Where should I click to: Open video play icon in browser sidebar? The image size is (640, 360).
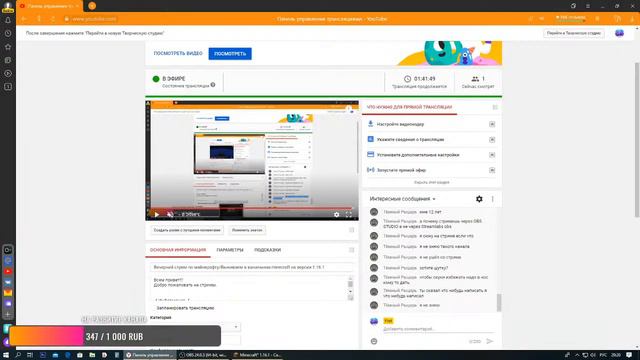pos(8,73)
